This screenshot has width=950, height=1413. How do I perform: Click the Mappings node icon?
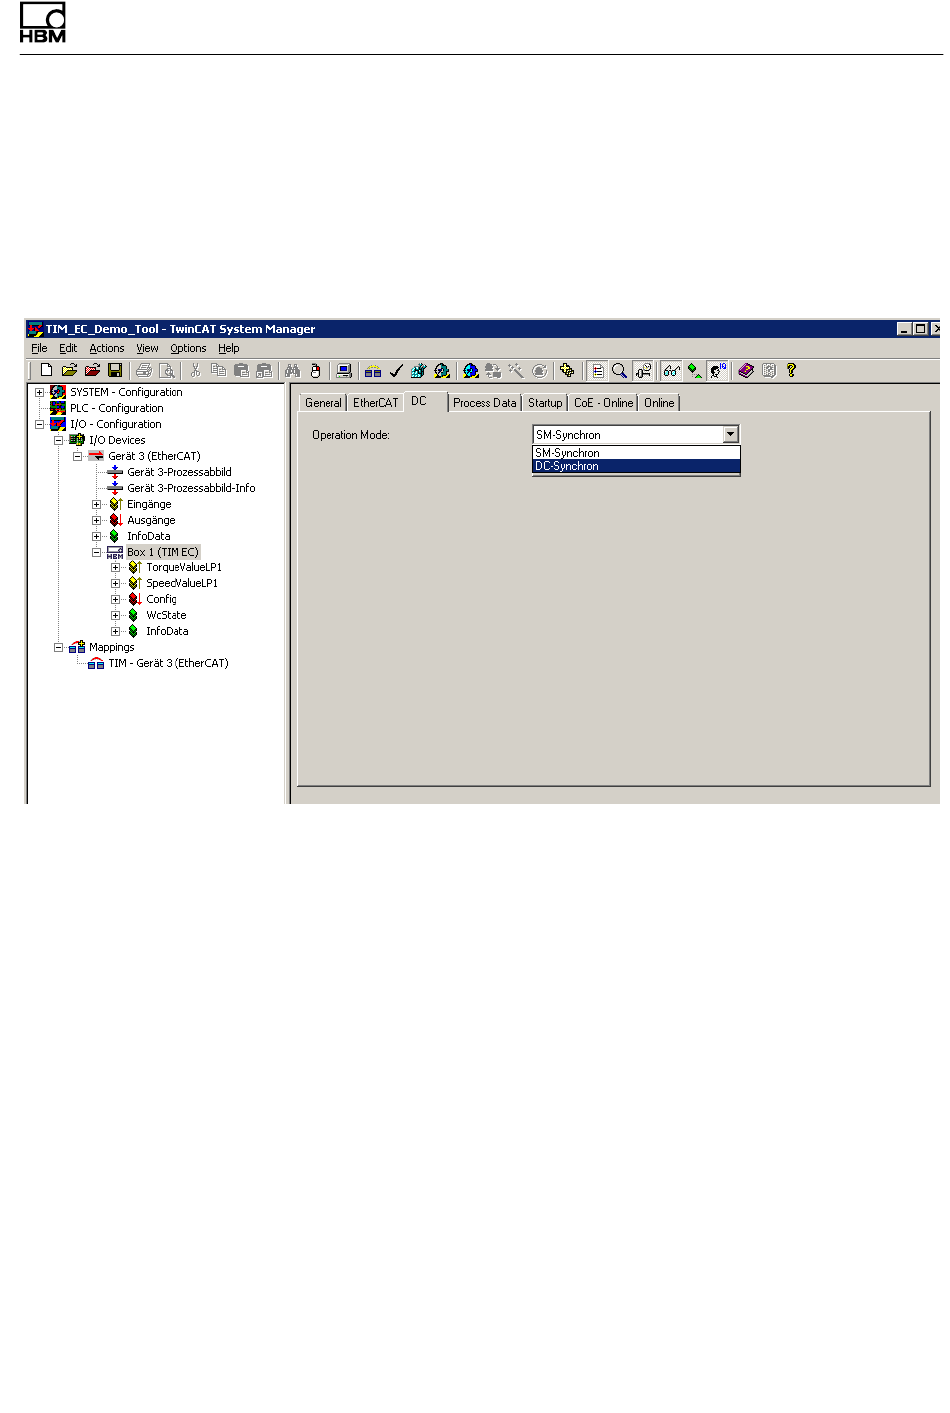(77, 647)
